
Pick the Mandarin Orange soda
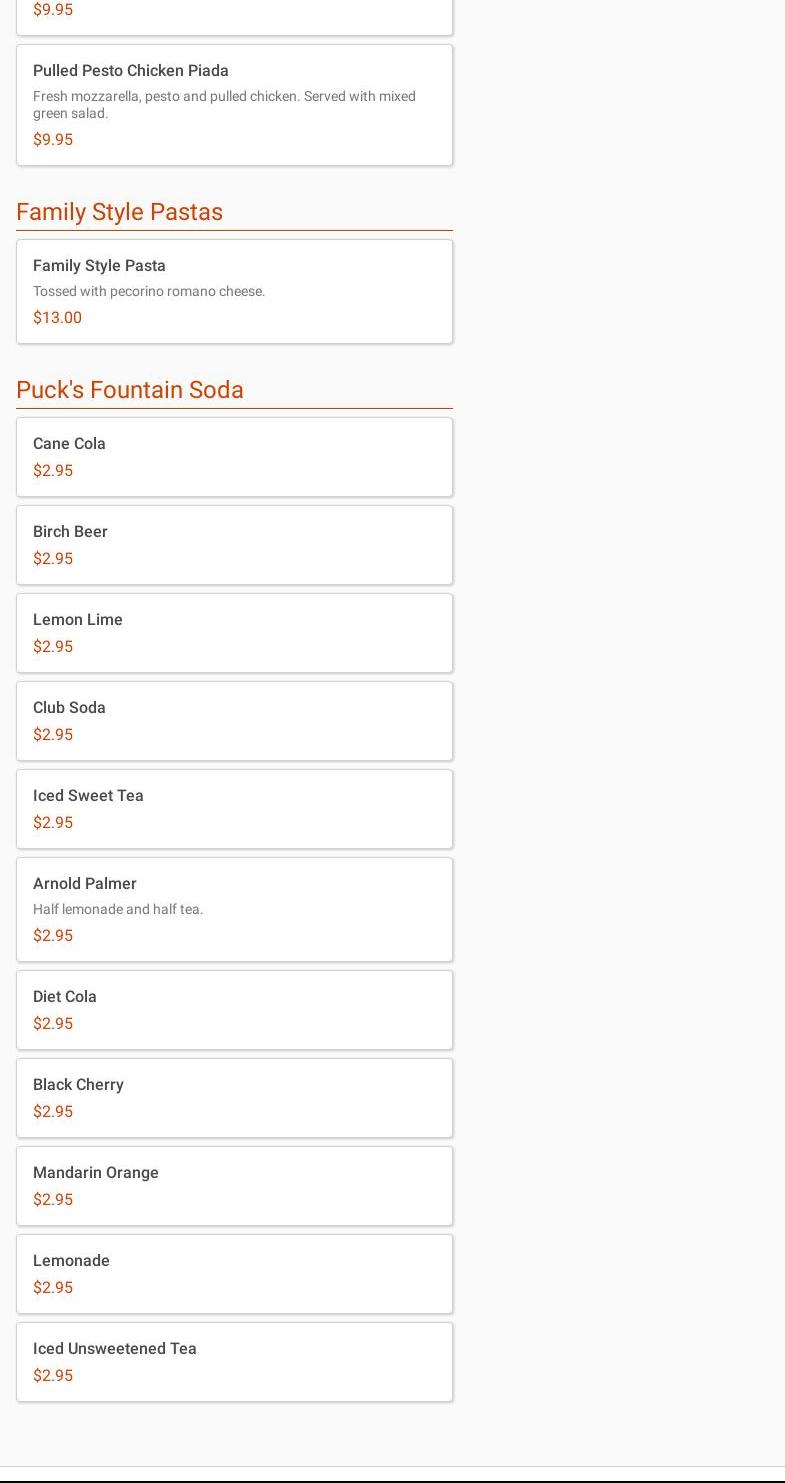coord(234,1185)
